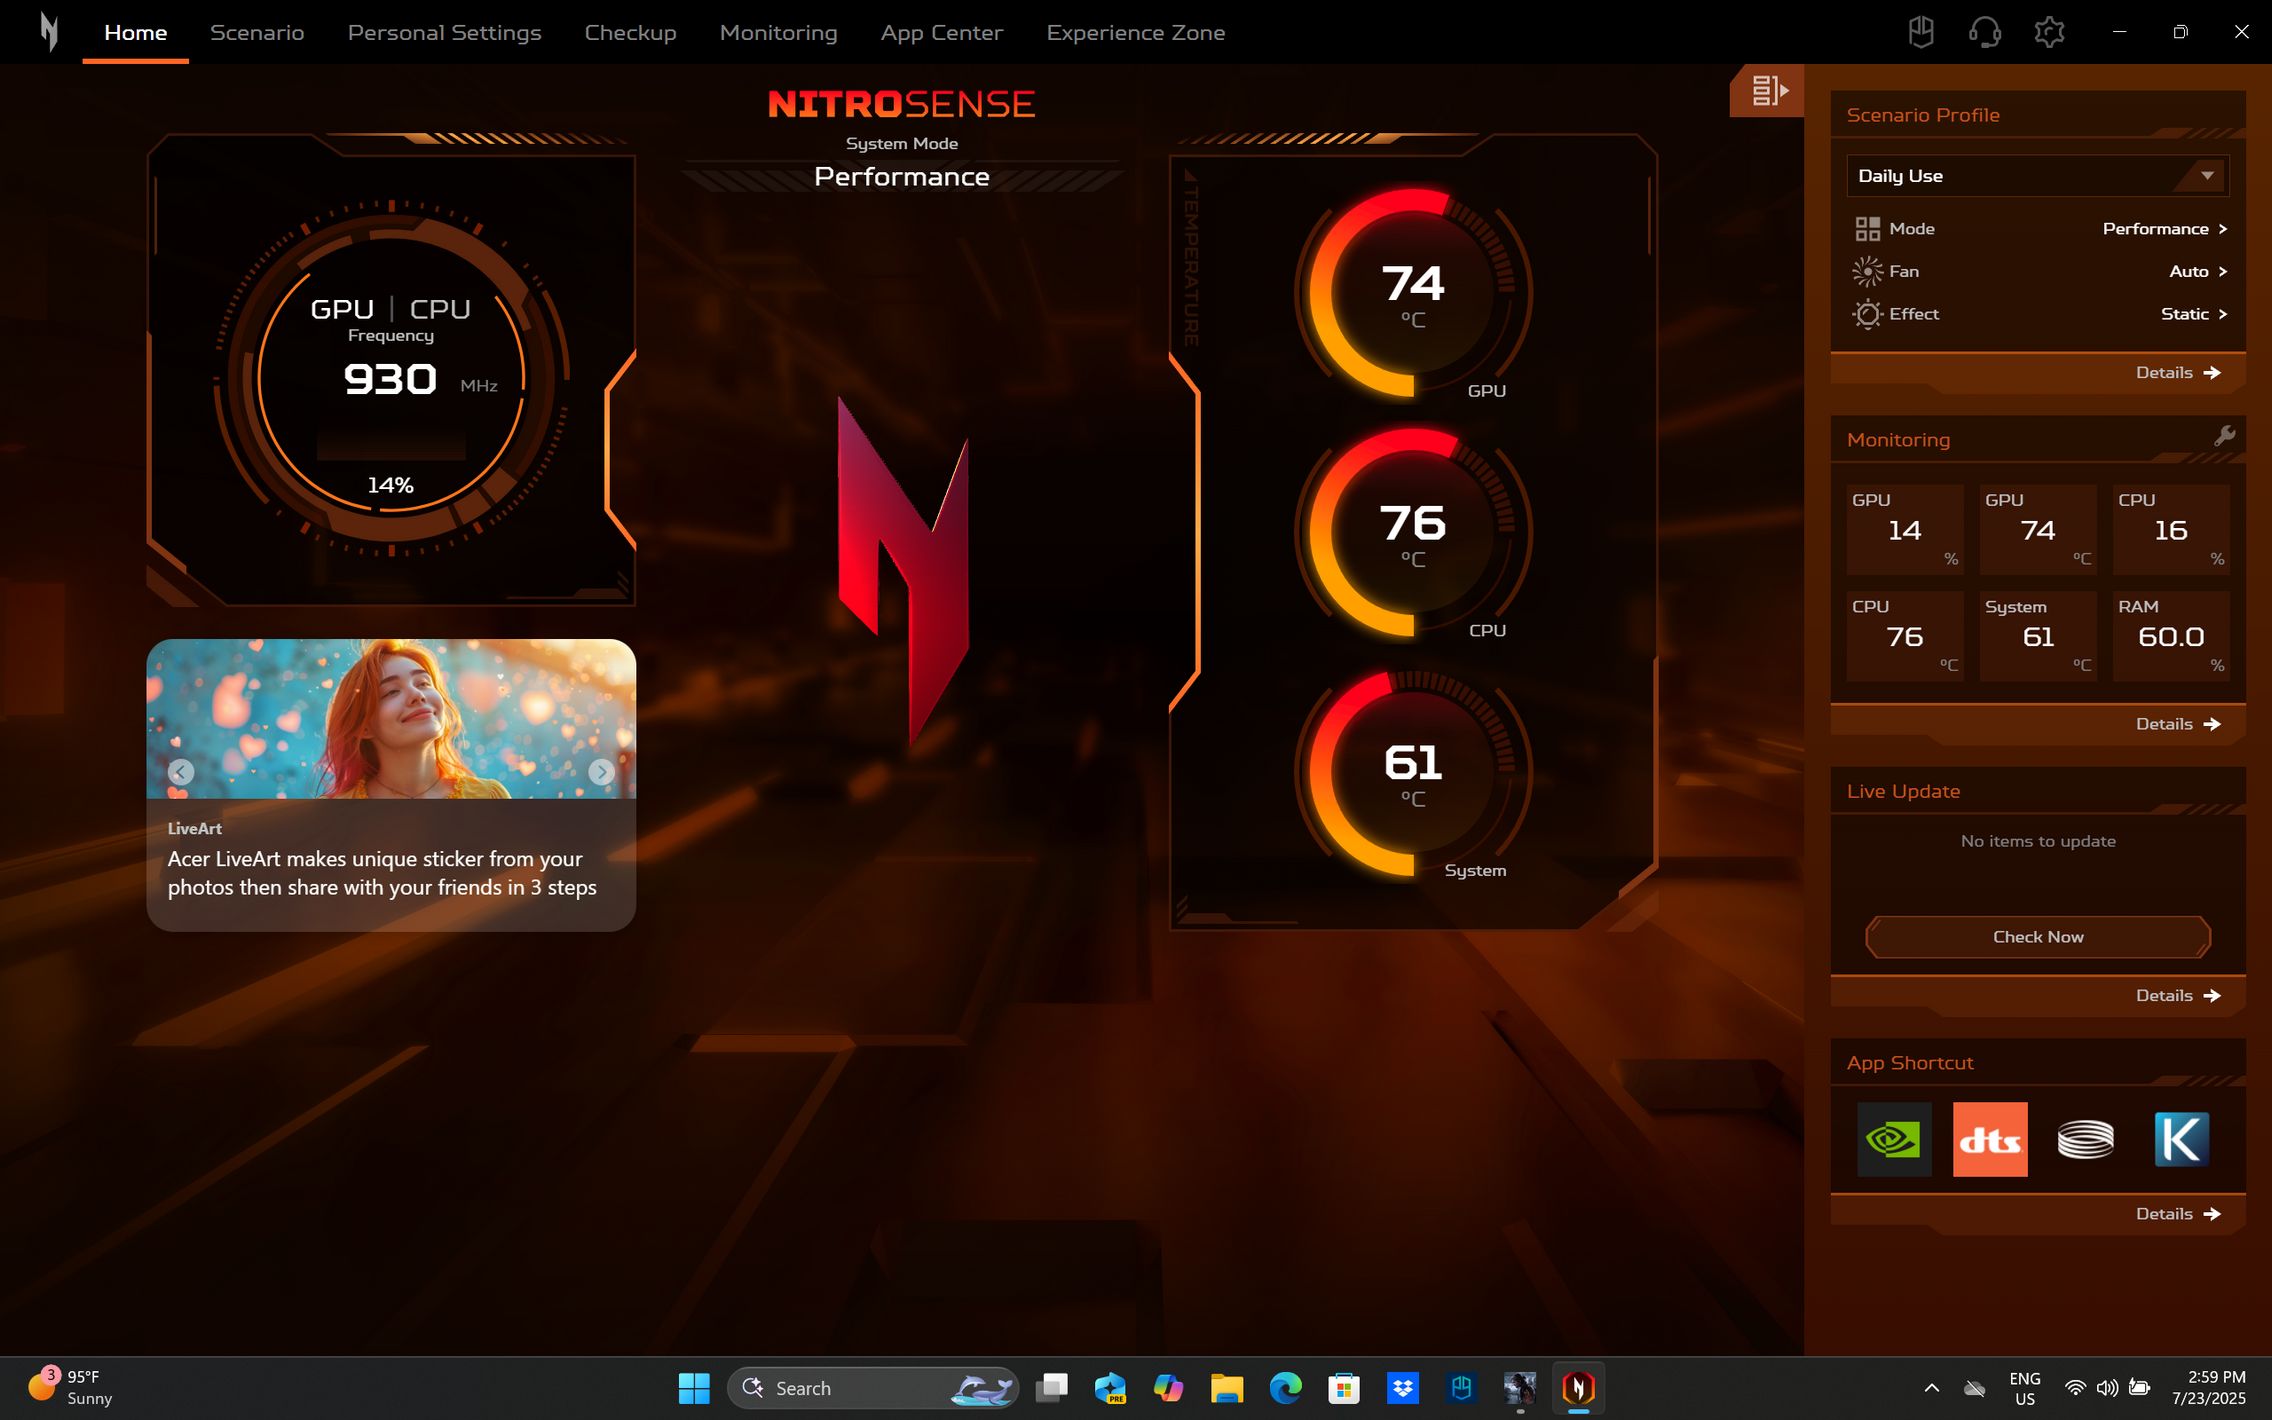2272x1420 pixels.
Task: Open App Shortcut Details
Action: coord(2178,1213)
